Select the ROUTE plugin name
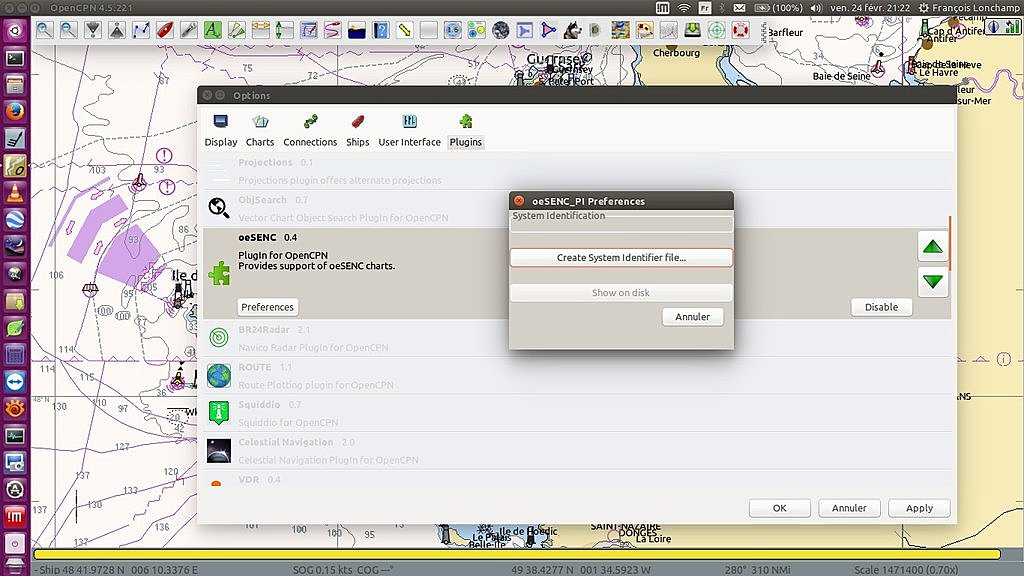The height and width of the screenshot is (576, 1024). (x=255, y=367)
